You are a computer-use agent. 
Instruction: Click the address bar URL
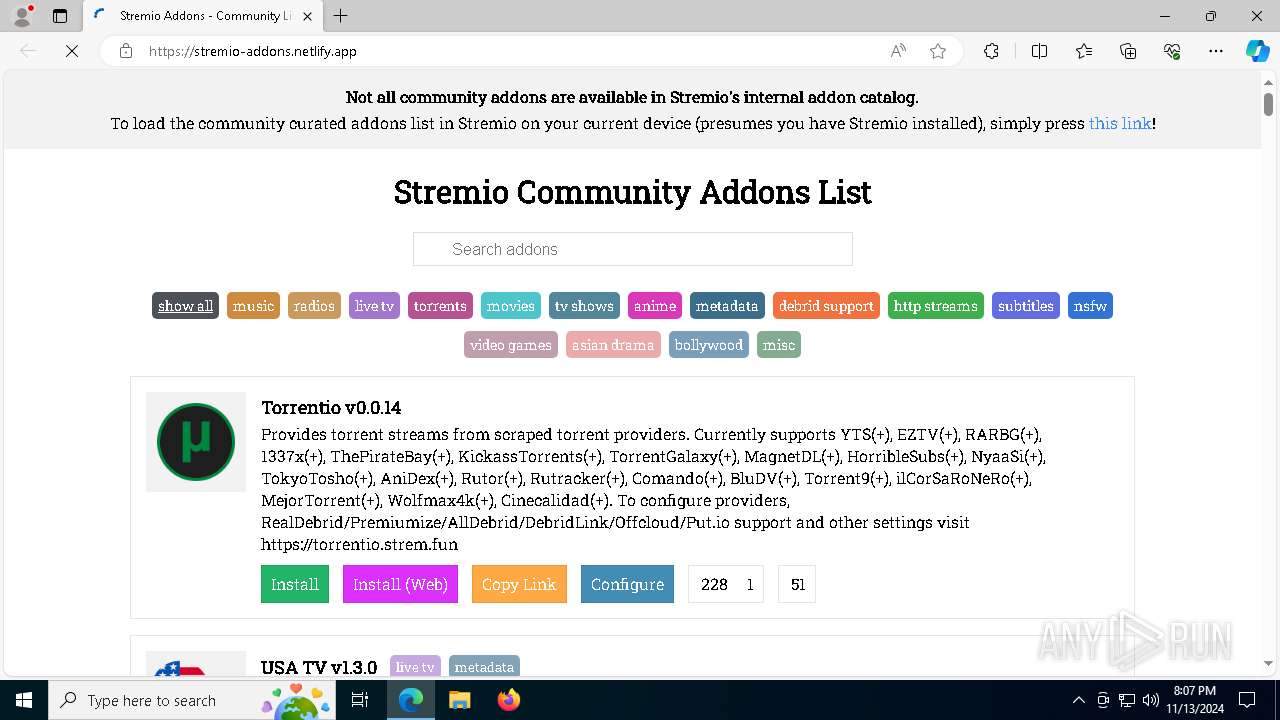pyautogui.click(x=252, y=51)
